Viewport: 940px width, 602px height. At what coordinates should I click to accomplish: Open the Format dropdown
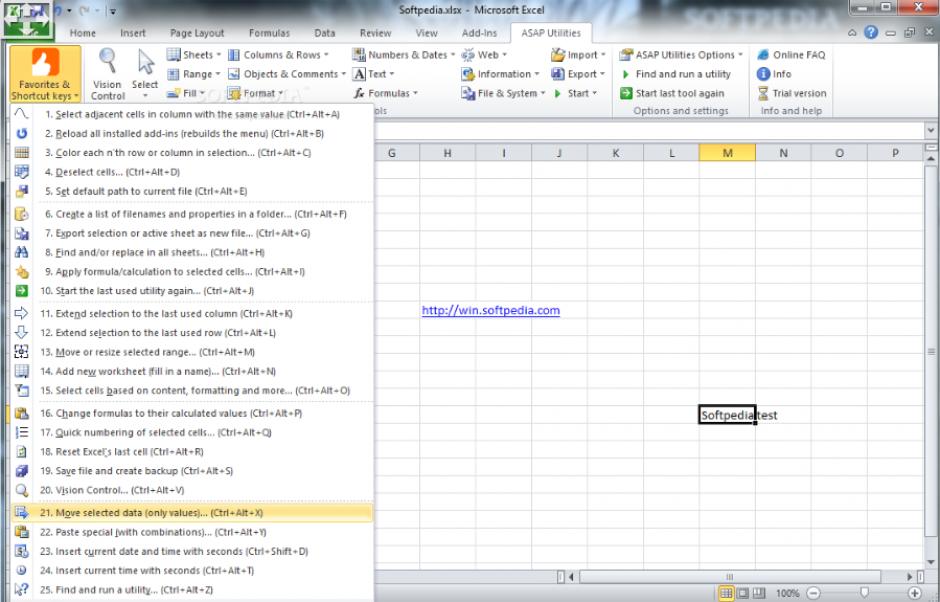pyautogui.click(x=255, y=93)
